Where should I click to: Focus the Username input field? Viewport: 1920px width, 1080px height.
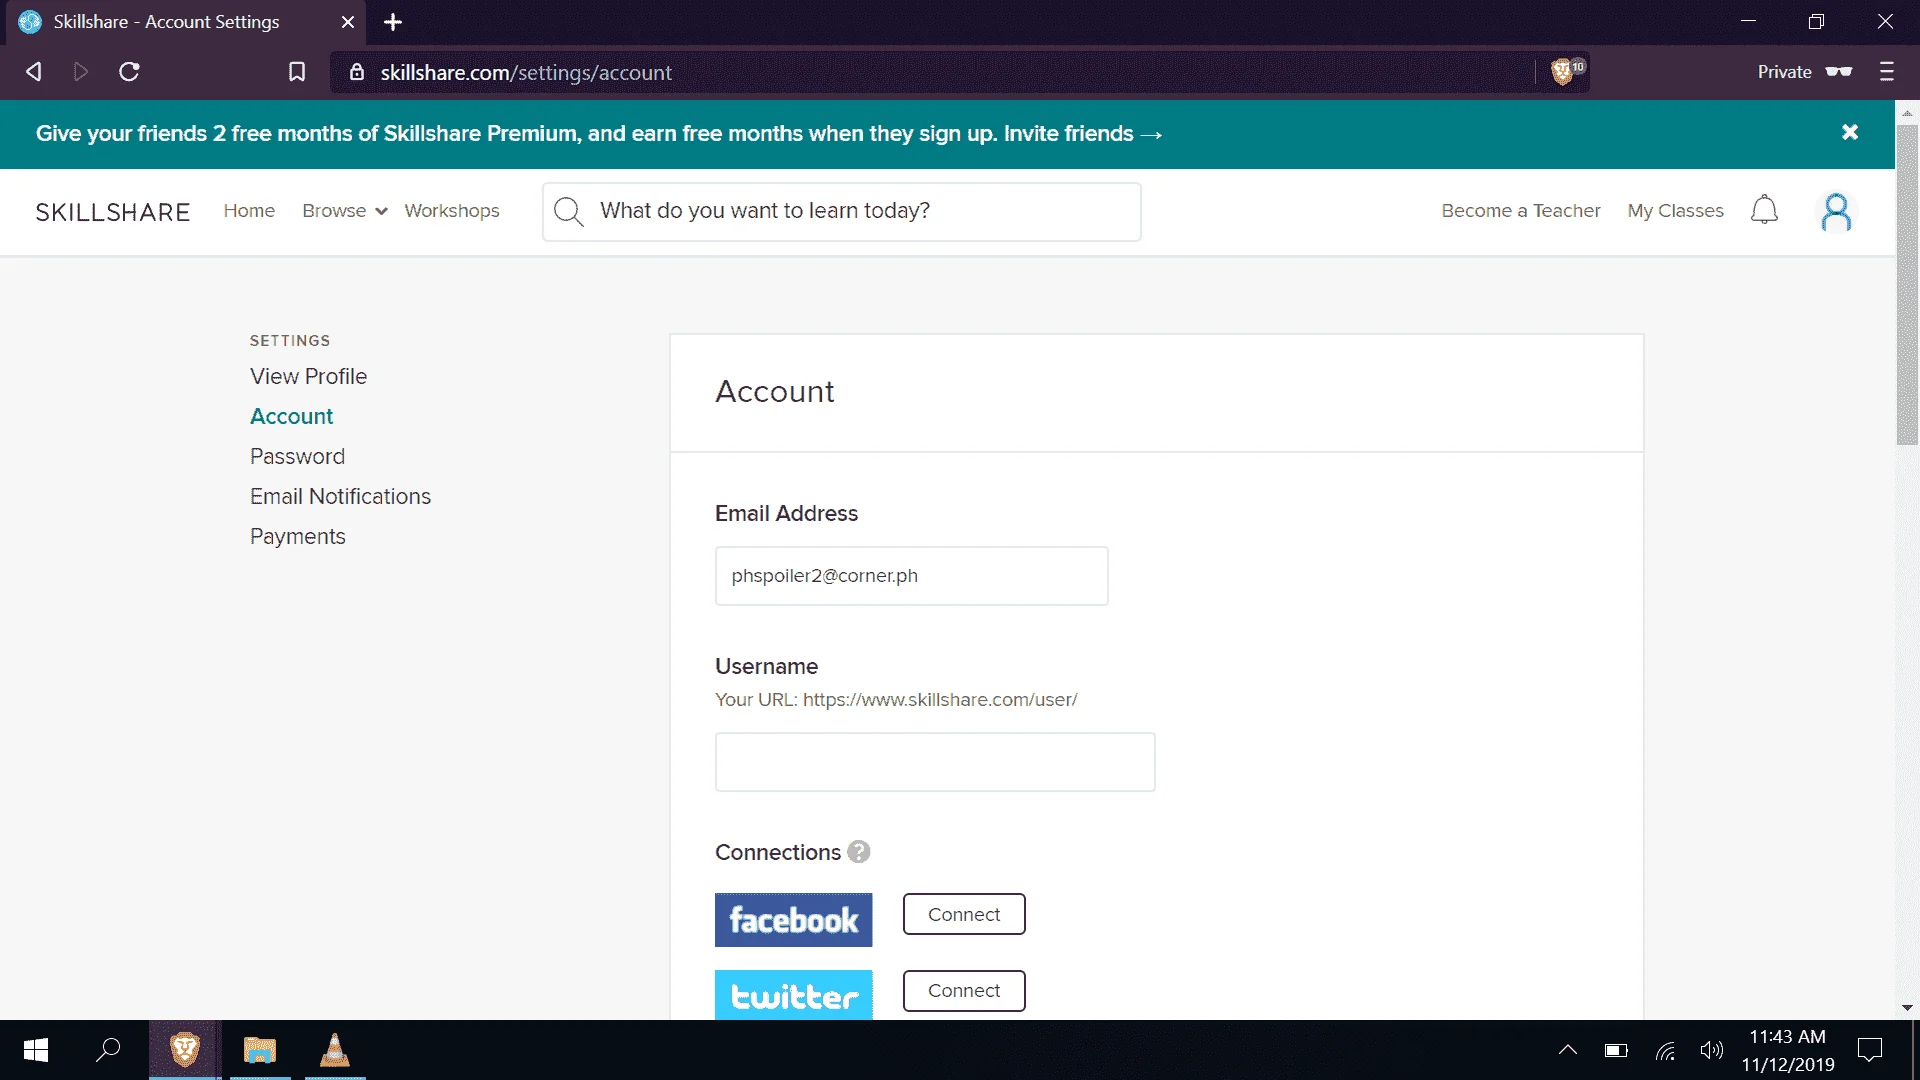tap(935, 762)
